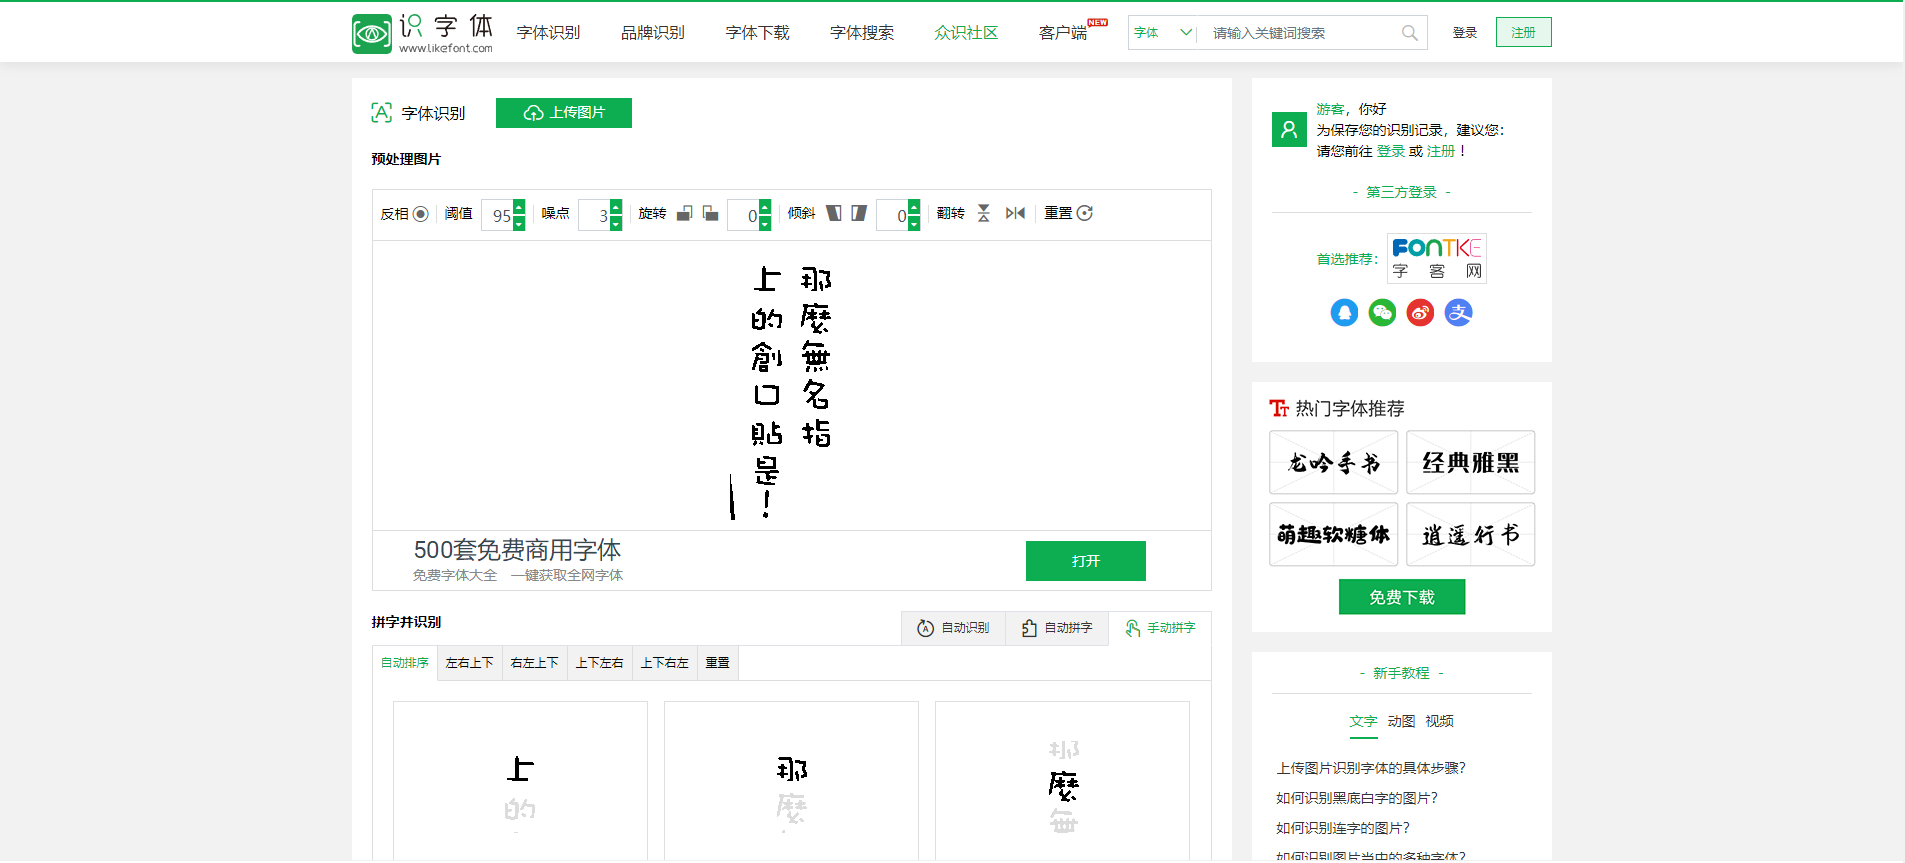
Task: Click the 阈值 value field showing 95
Action: click(x=497, y=215)
